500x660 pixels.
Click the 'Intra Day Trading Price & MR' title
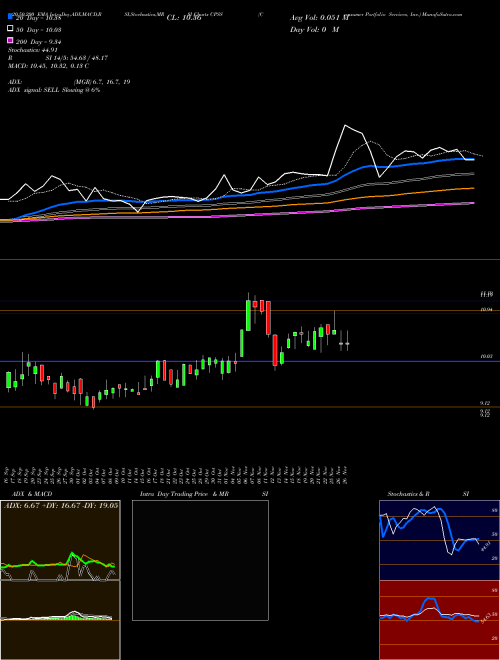pyautogui.click(x=184, y=494)
